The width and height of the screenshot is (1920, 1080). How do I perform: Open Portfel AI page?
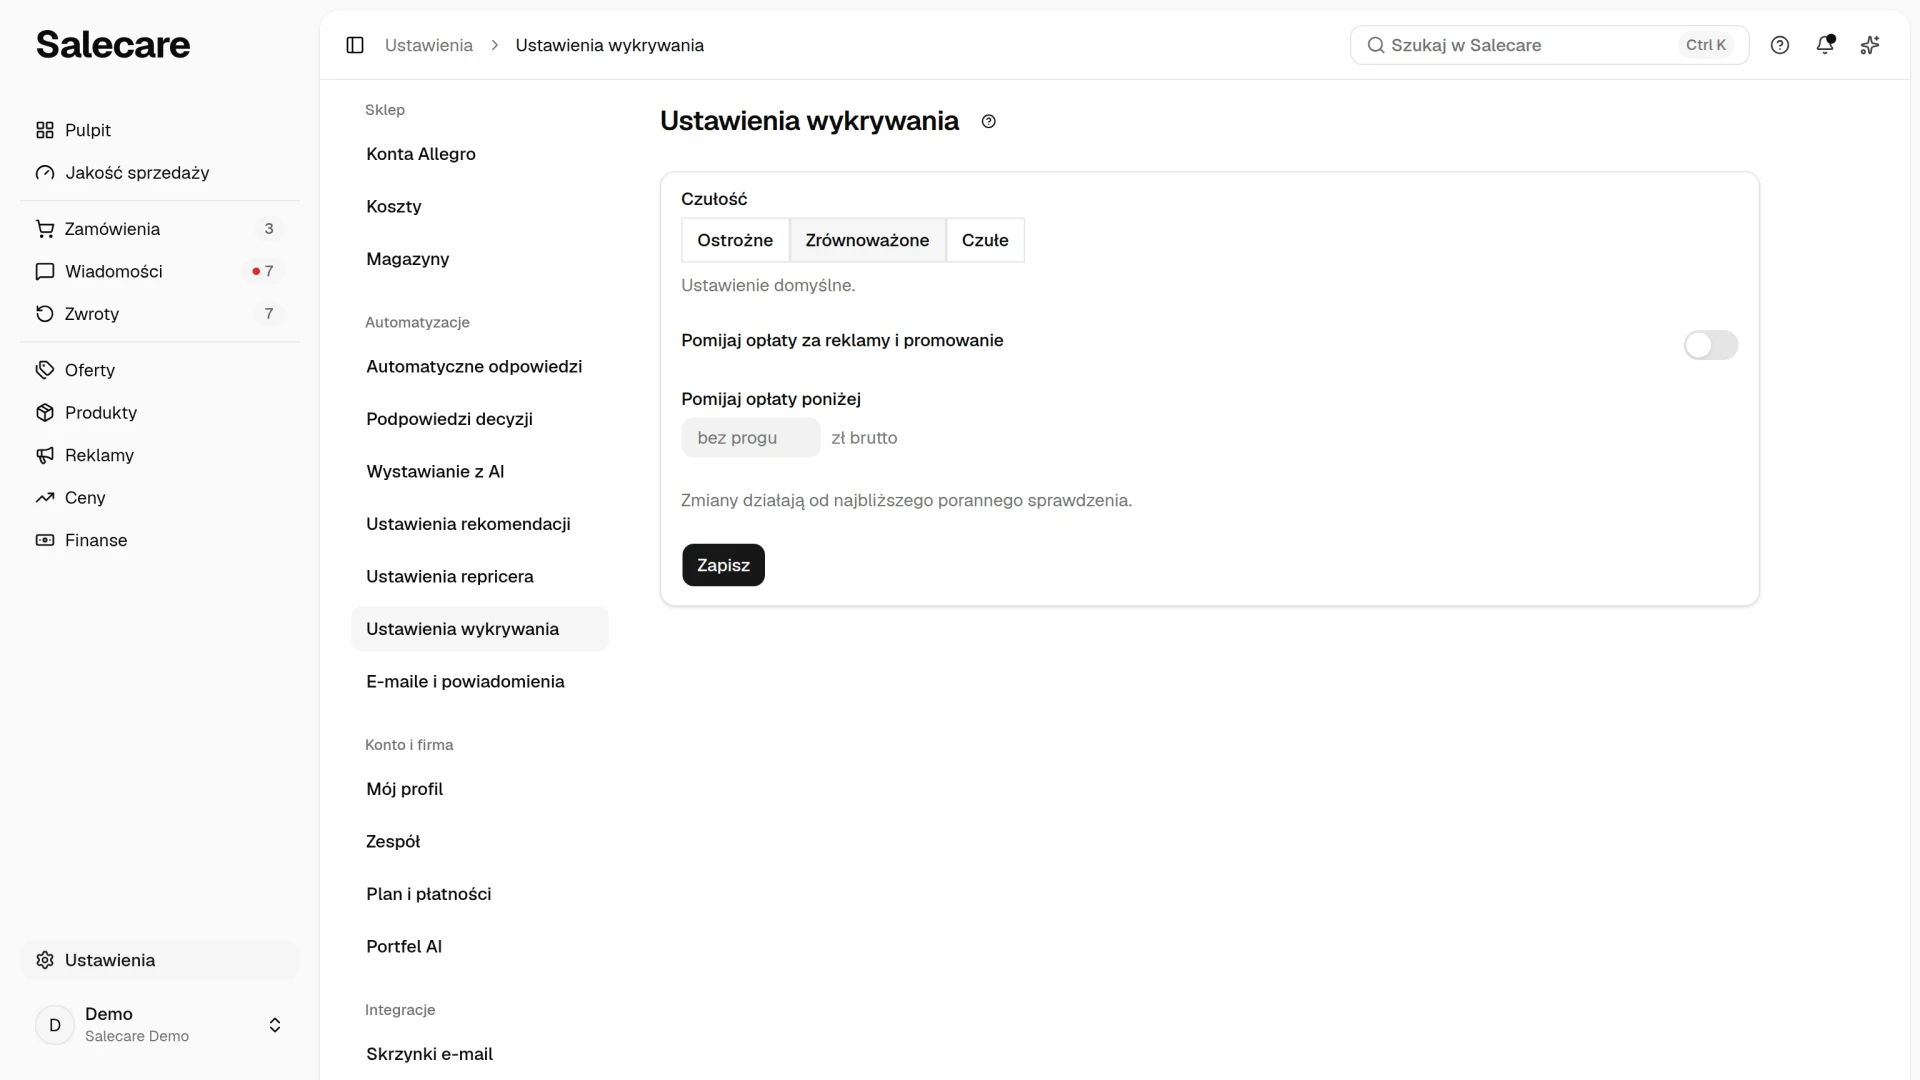click(x=479, y=946)
